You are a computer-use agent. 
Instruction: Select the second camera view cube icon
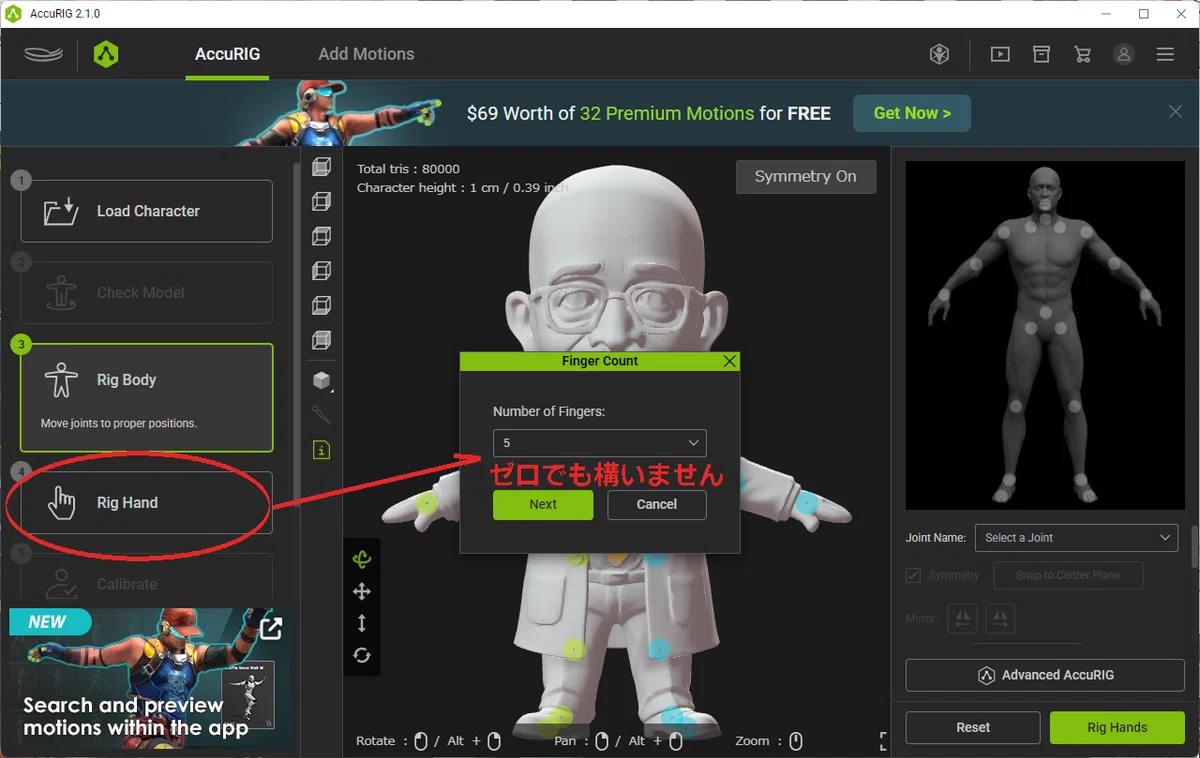321,201
